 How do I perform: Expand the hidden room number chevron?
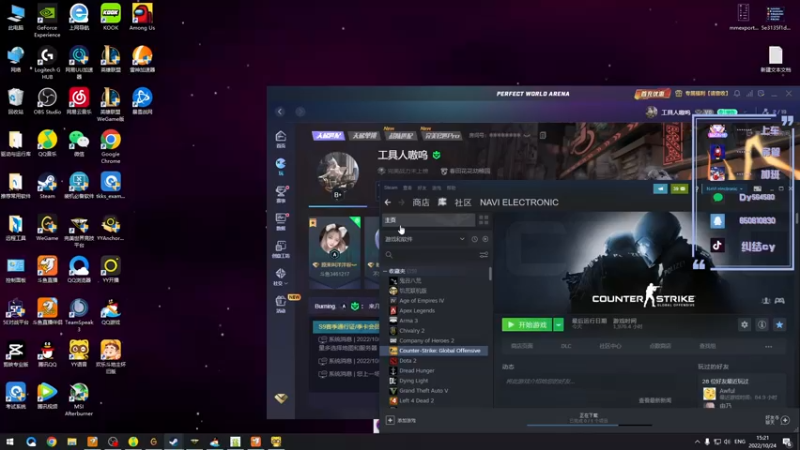pos(527,135)
